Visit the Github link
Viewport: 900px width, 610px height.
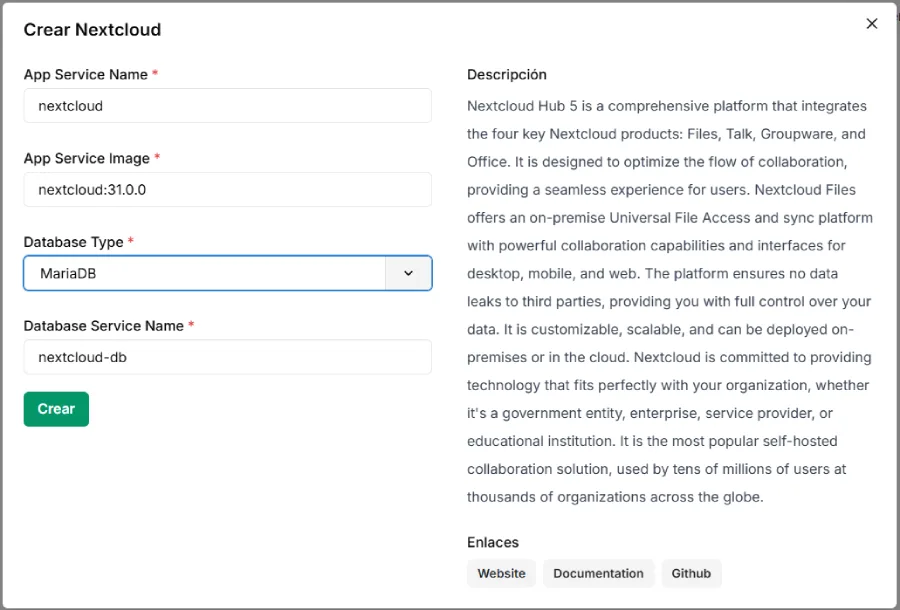691,573
